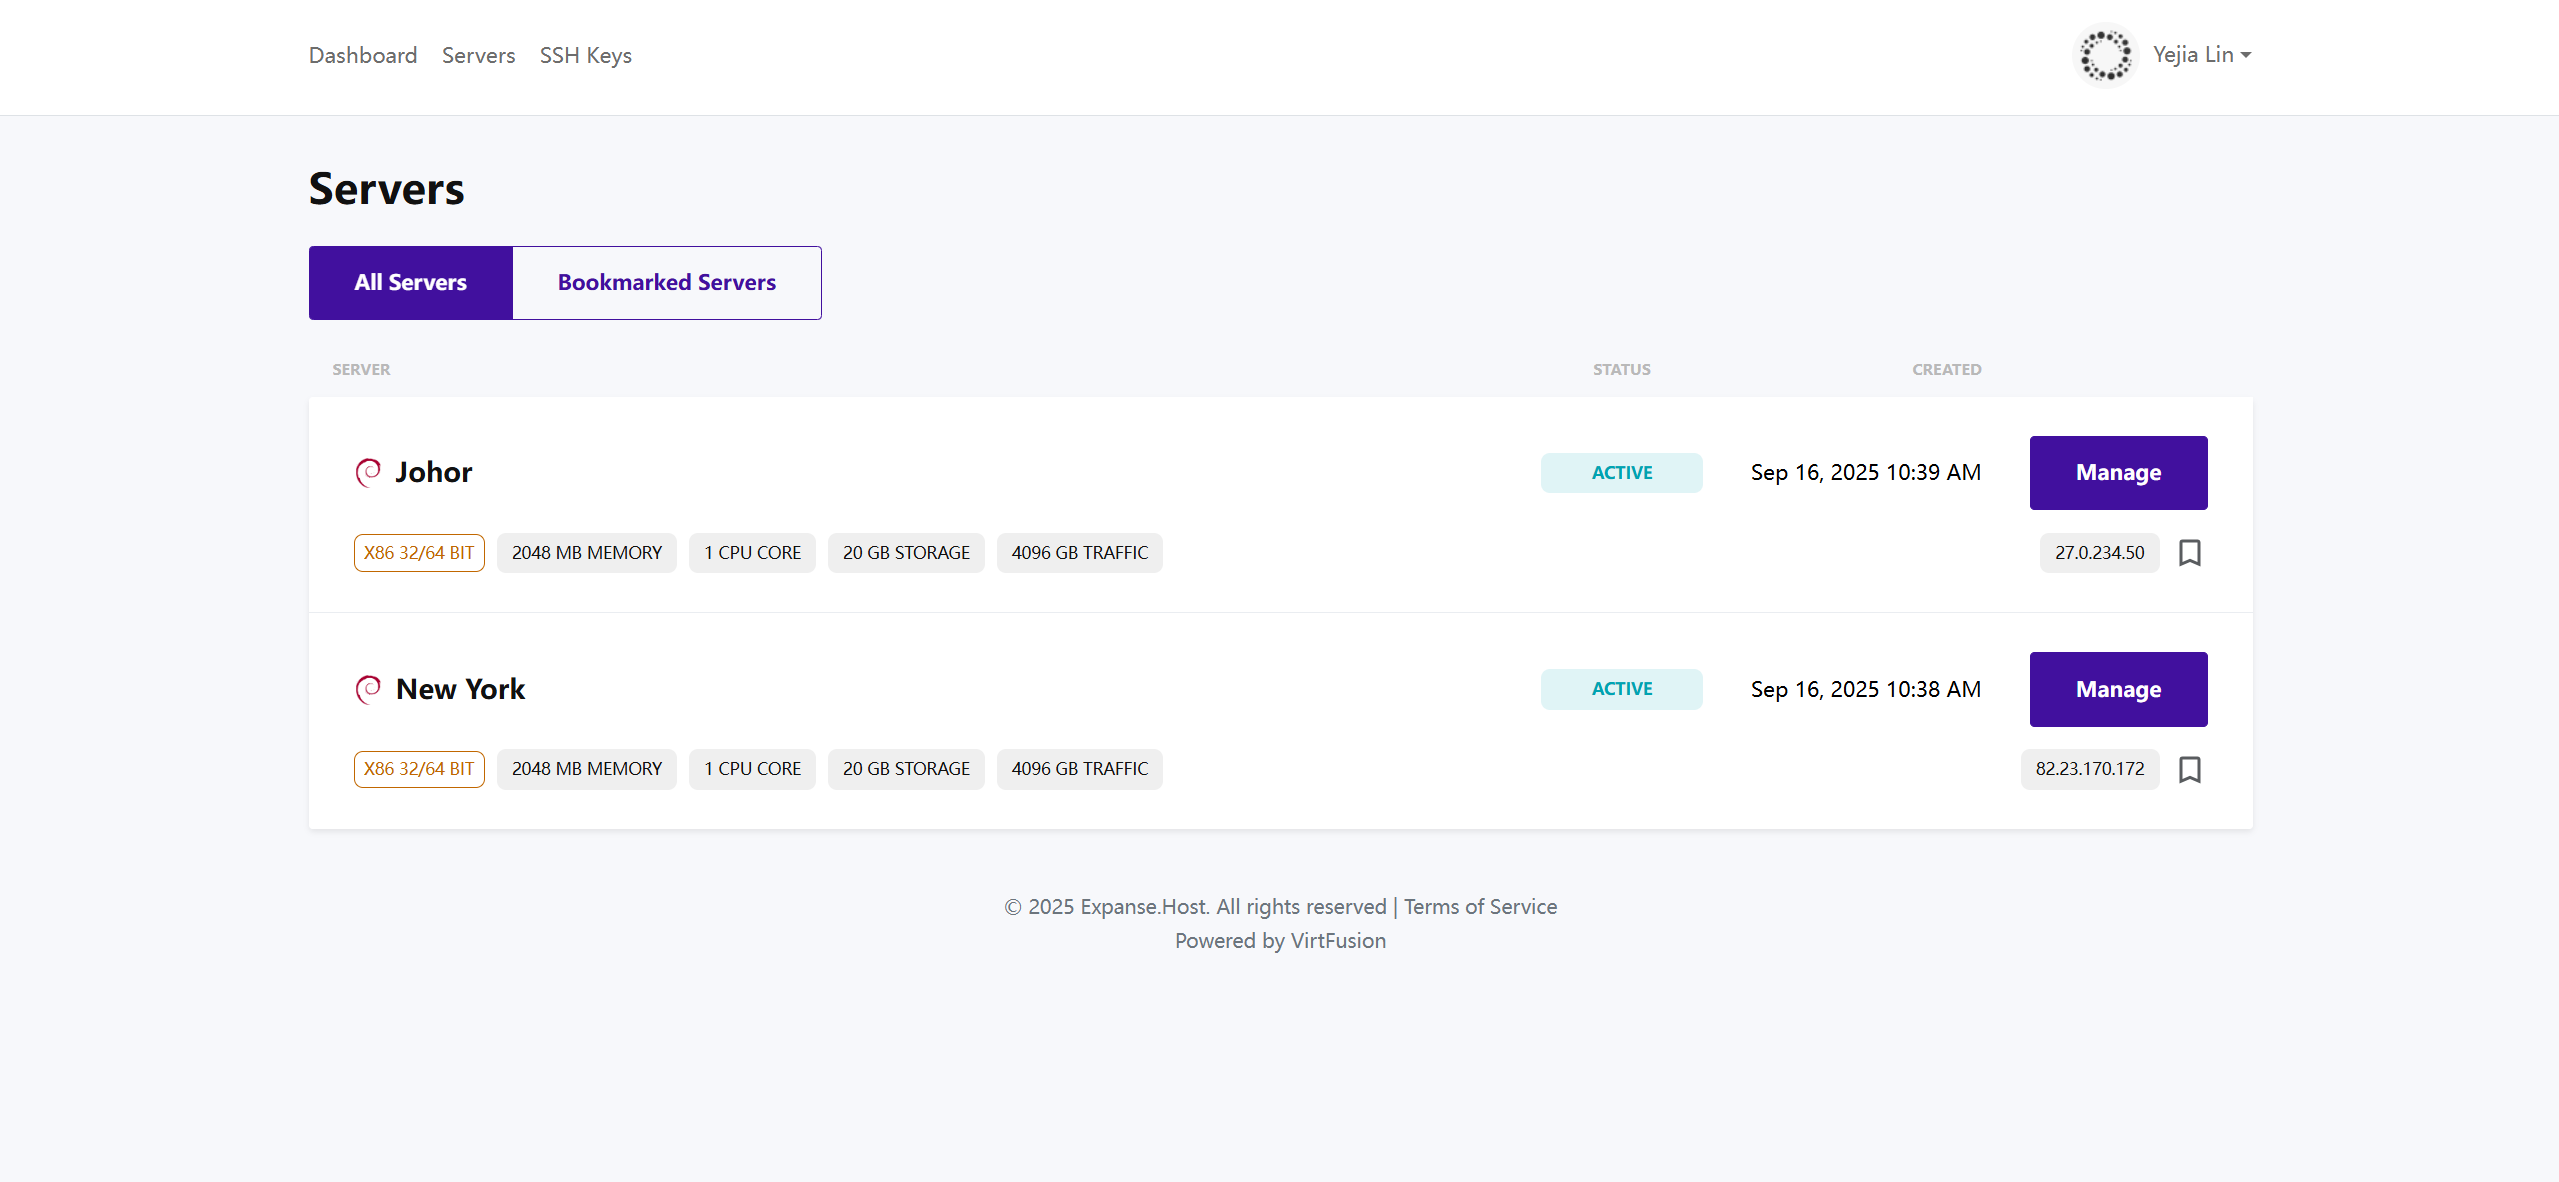
Task: Click New York's ACTIVE status badge
Action: [1621, 690]
